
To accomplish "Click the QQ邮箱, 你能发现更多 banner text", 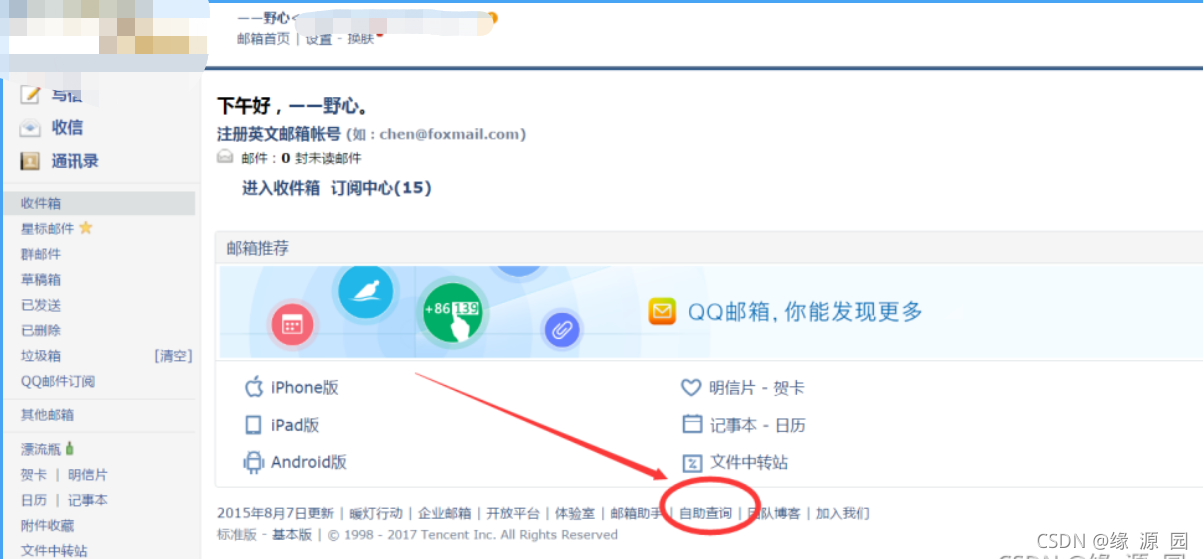I will (805, 311).
